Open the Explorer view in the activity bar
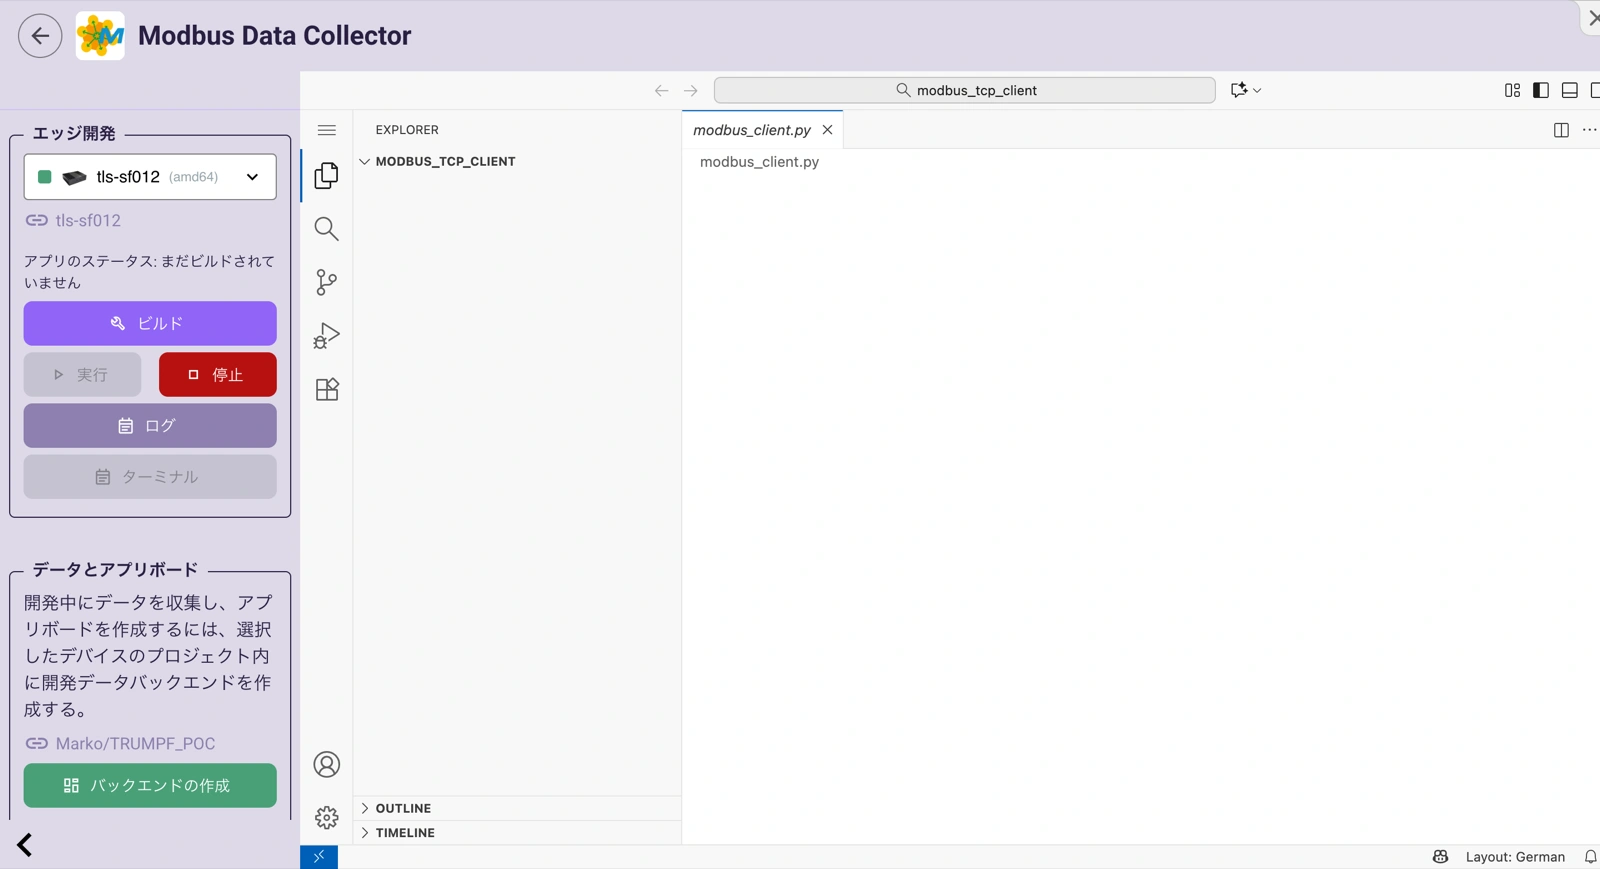1600x869 pixels. pyautogui.click(x=326, y=176)
